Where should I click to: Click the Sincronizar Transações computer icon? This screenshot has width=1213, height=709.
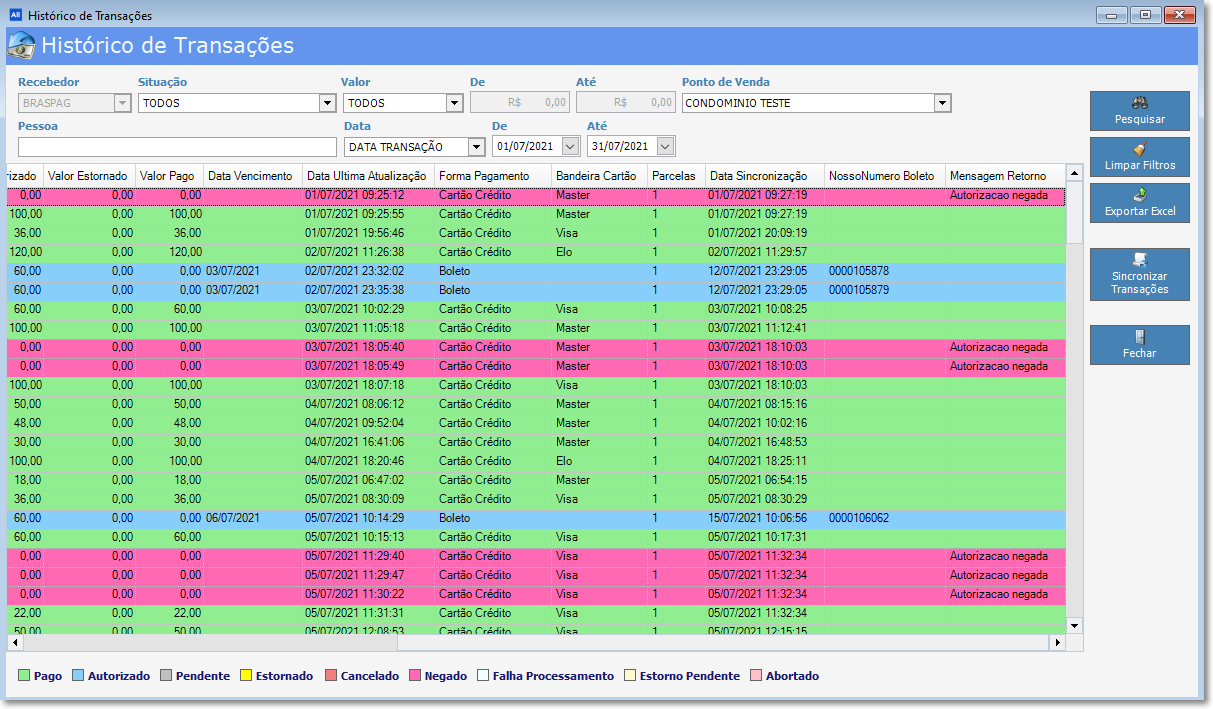1139,260
